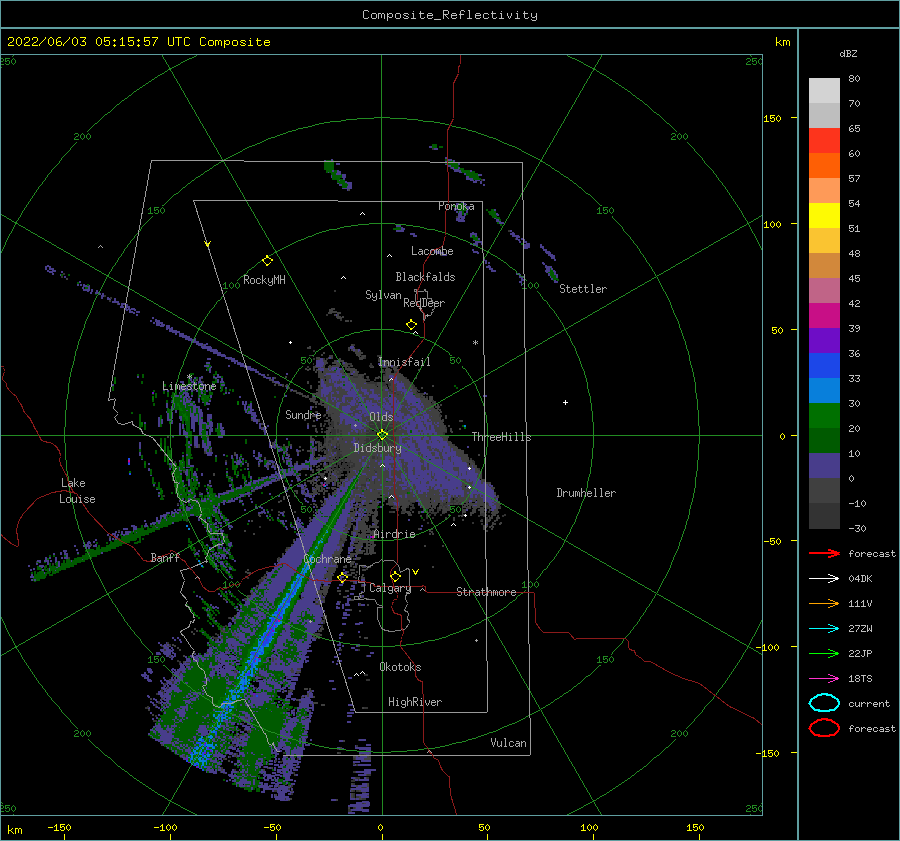This screenshot has height=841, width=900.
Task: Click the dBZ legend heading
Action: [848, 53]
